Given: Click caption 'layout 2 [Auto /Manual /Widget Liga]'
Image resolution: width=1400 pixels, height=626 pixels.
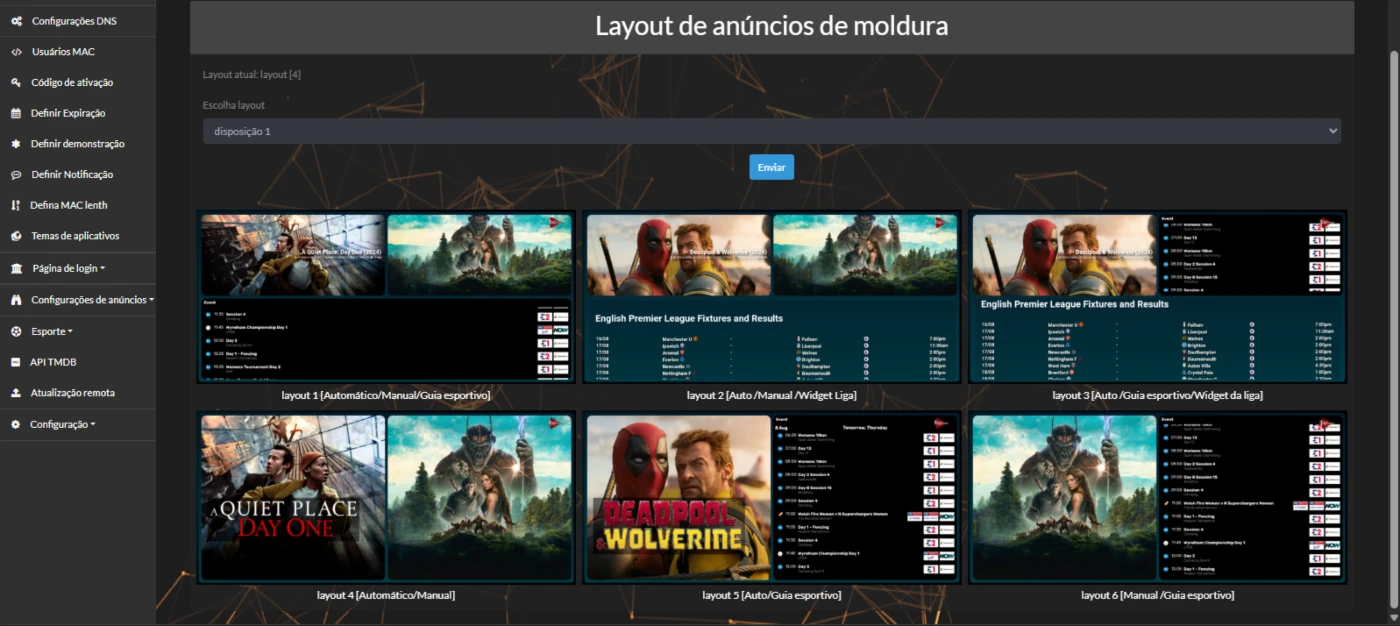Looking at the screenshot, I should (x=771, y=395).
